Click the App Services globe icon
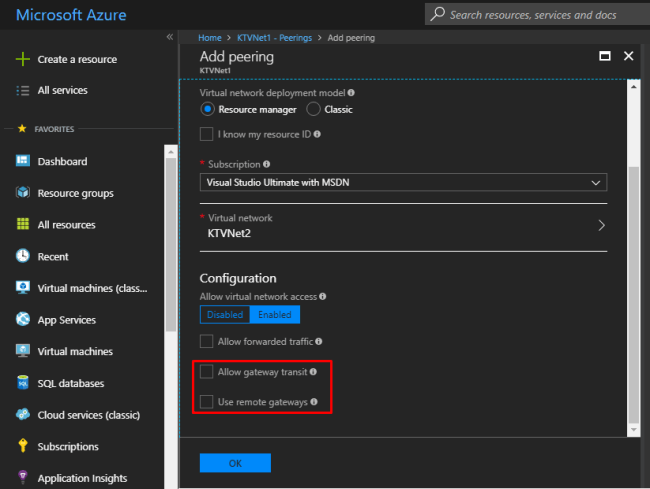This screenshot has height=489, width=650. point(23,320)
